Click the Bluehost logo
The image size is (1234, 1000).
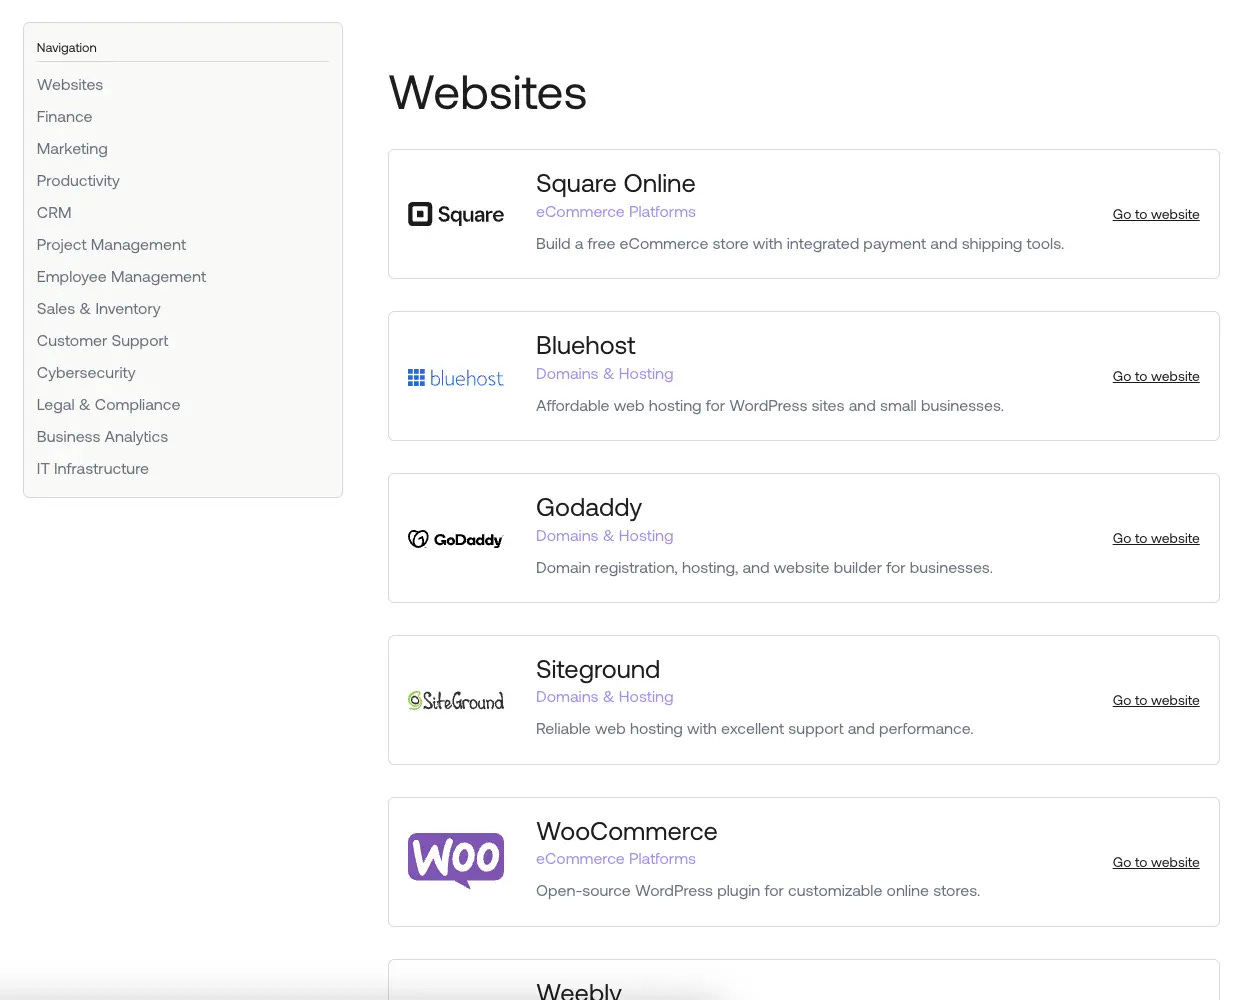coord(456,378)
